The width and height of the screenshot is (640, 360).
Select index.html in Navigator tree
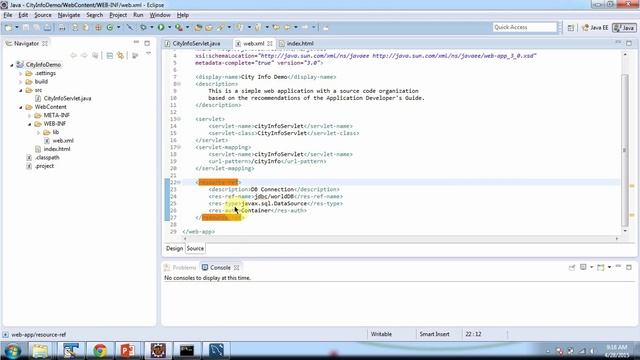pos(57,149)
